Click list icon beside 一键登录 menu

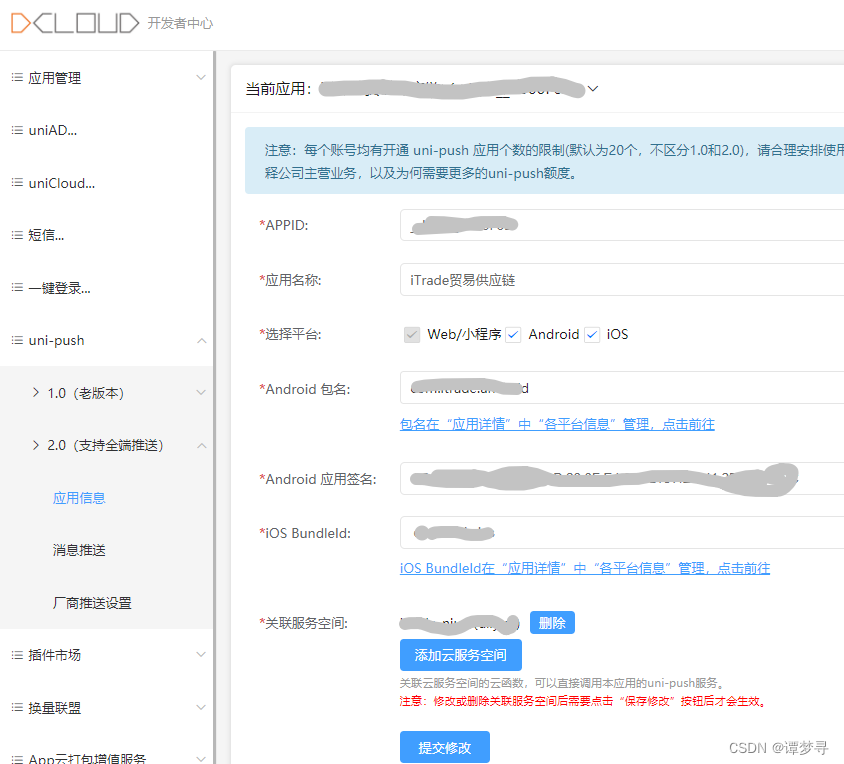tap(17, 288)
